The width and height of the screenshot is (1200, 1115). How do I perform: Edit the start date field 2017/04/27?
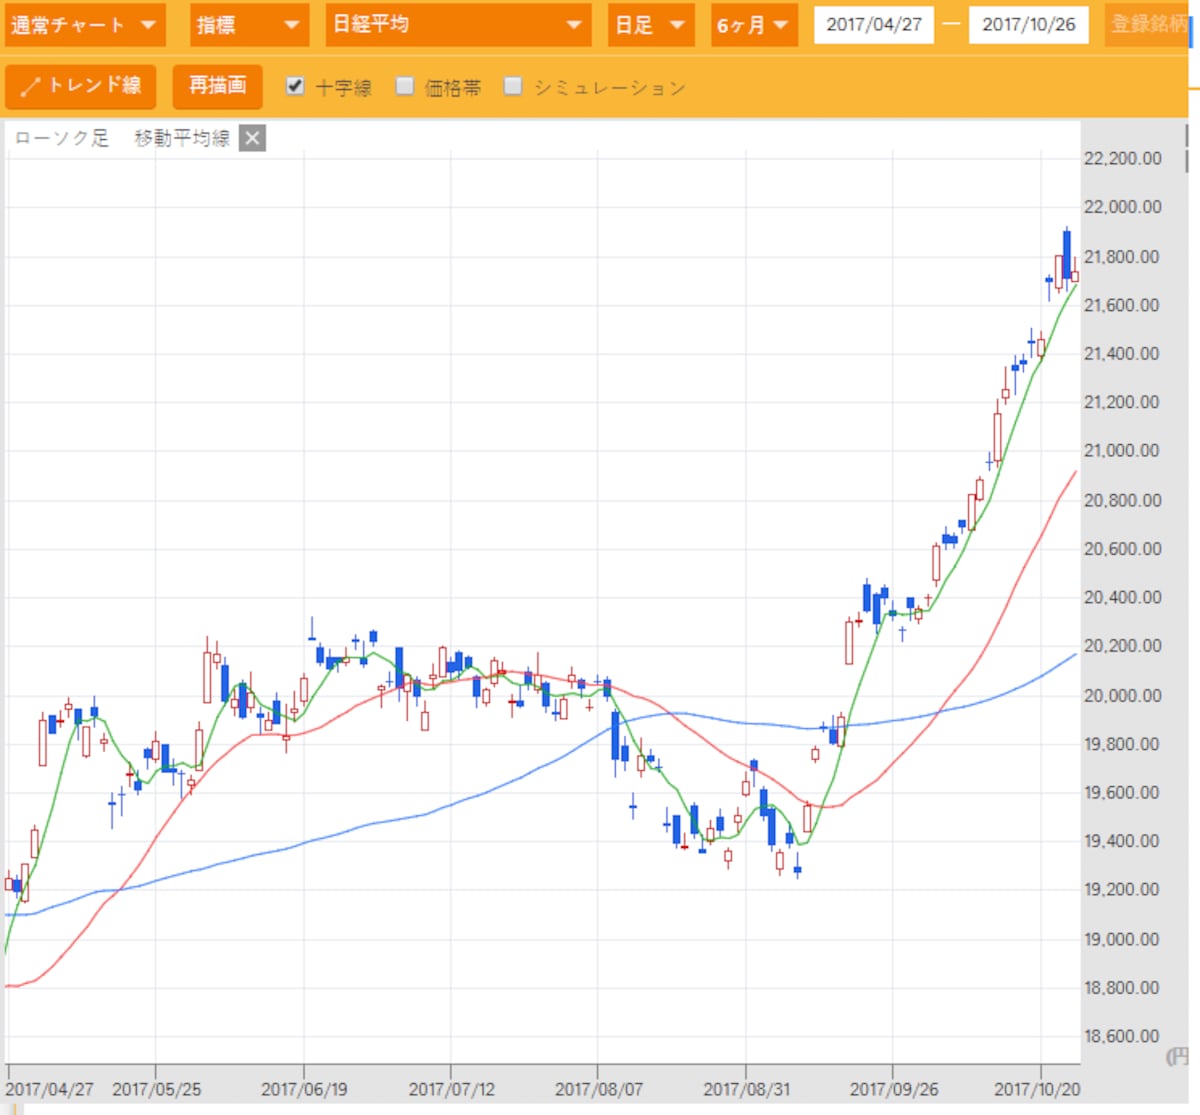pyautogui.click(x=874, y=25)
